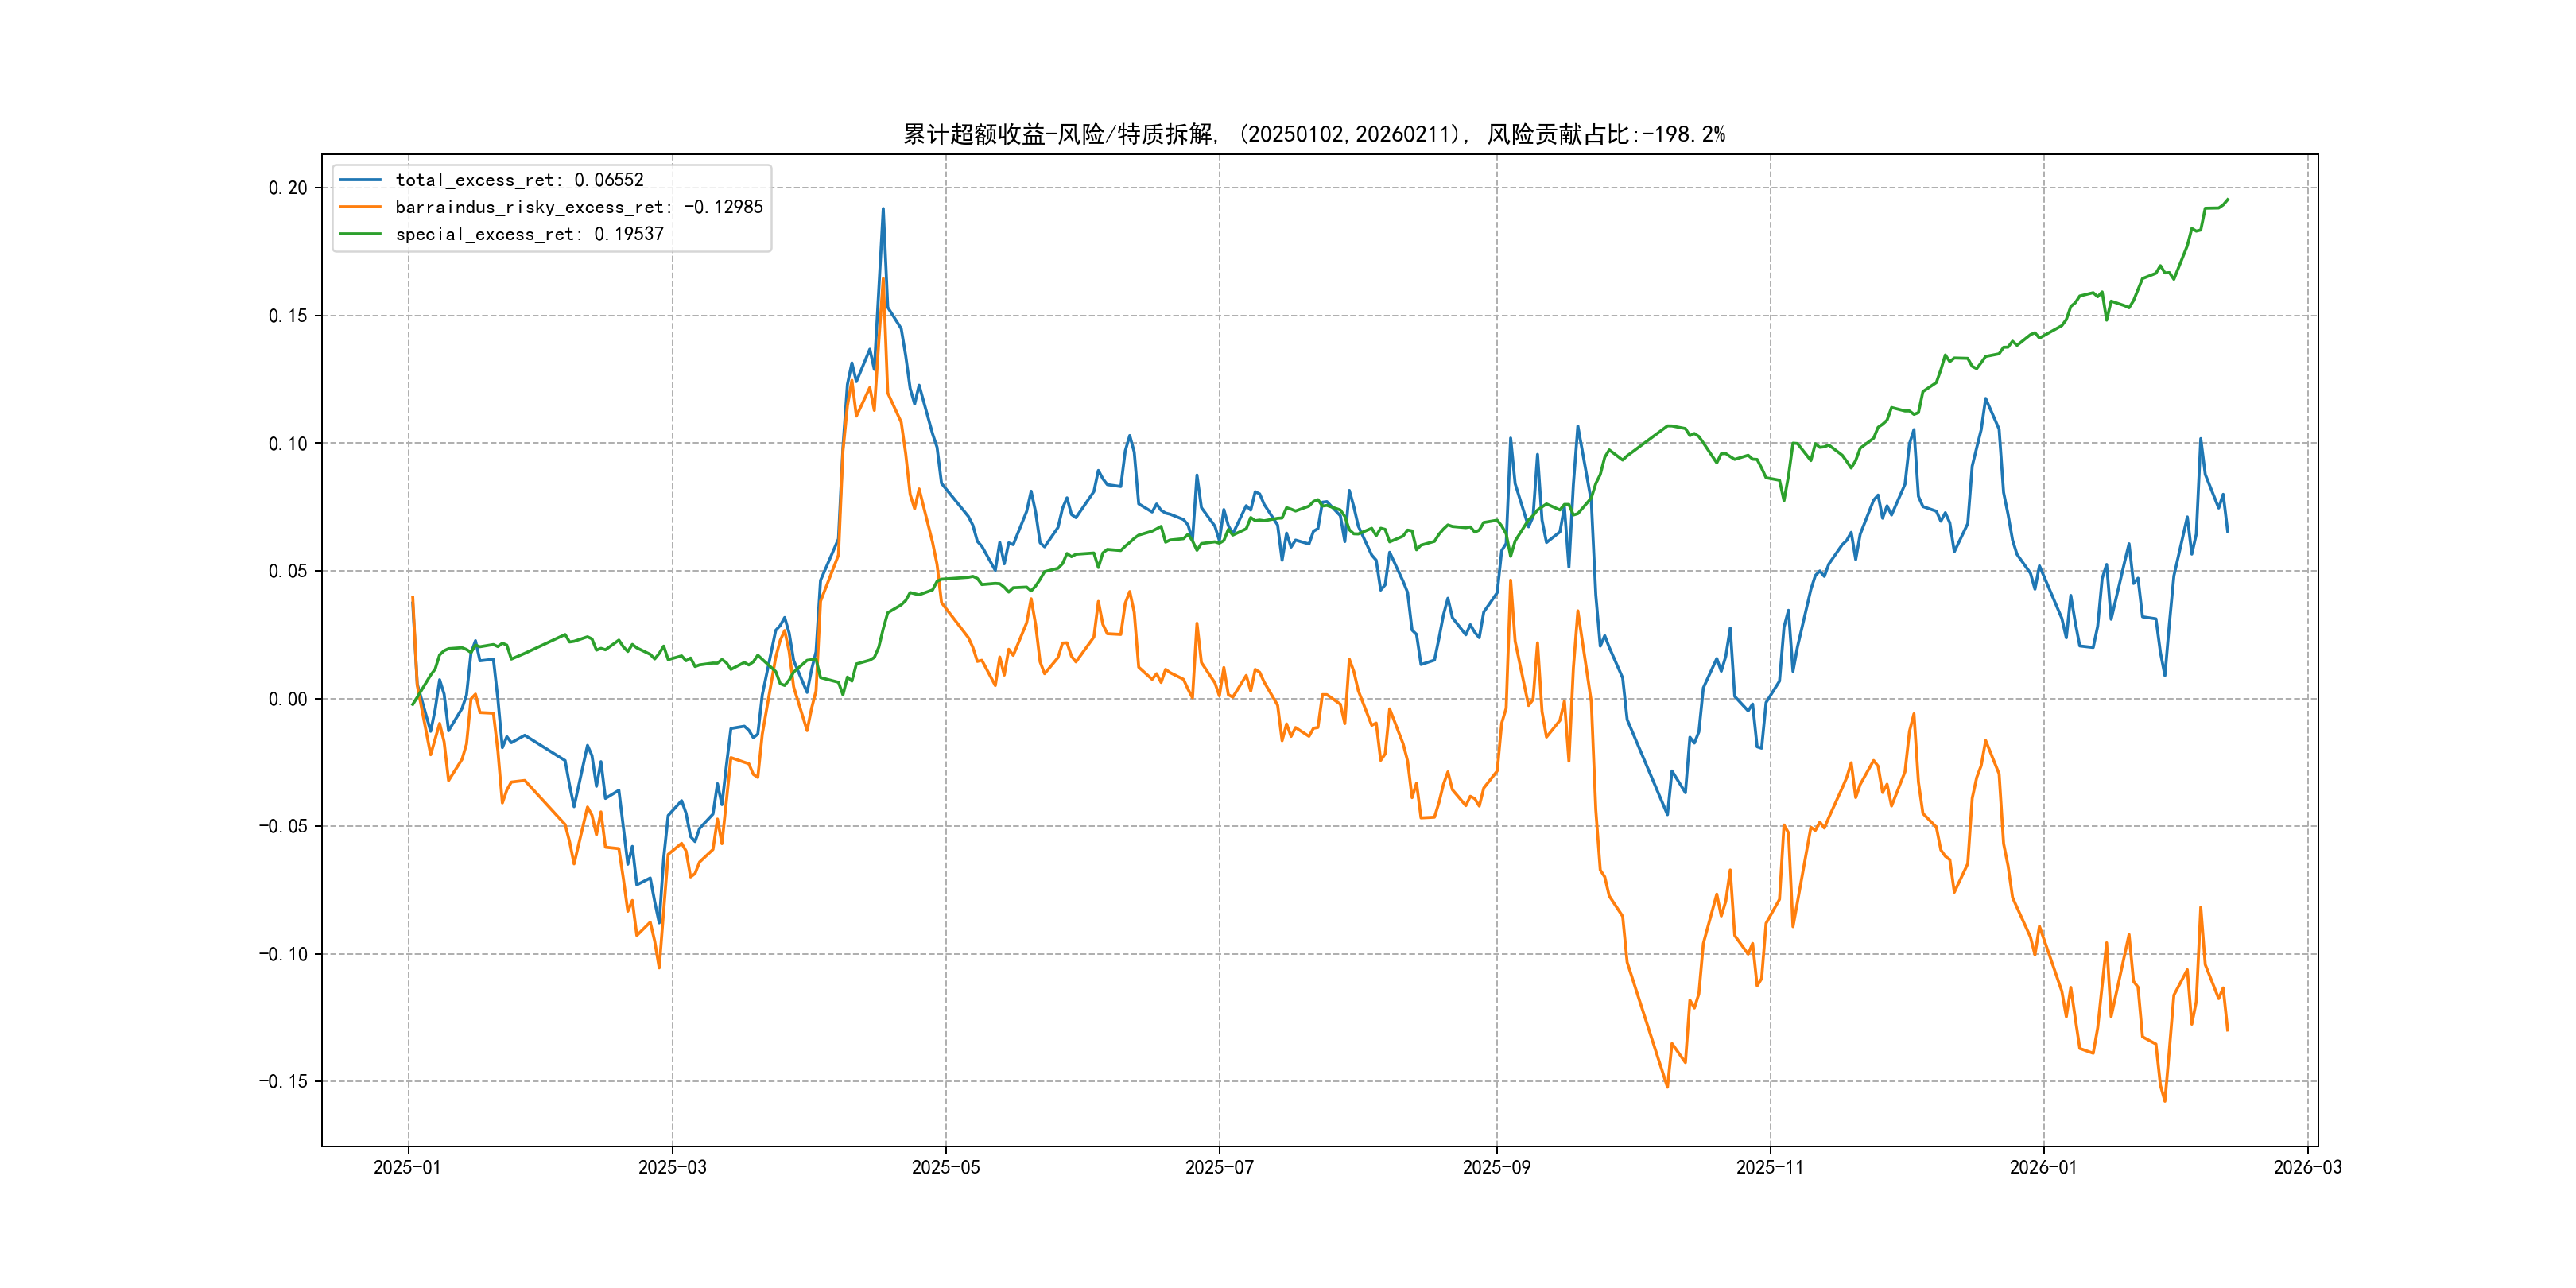The width and height of the screenshot is (2576, 1288).
Task: Click the 0.20 y-axis tick label
Action: (x=287, y=188)
